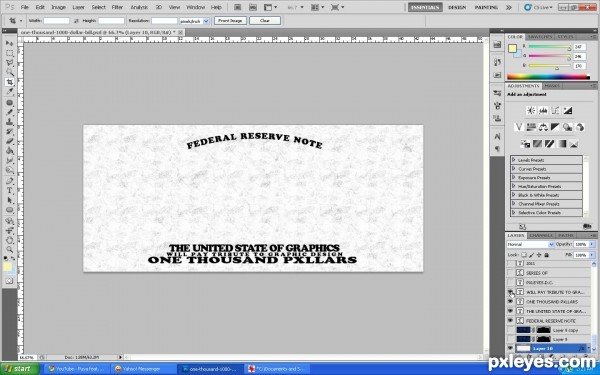Add a Color Balance adjustment
The width and height of the screenshot is (600, 375).
(543, 127)
